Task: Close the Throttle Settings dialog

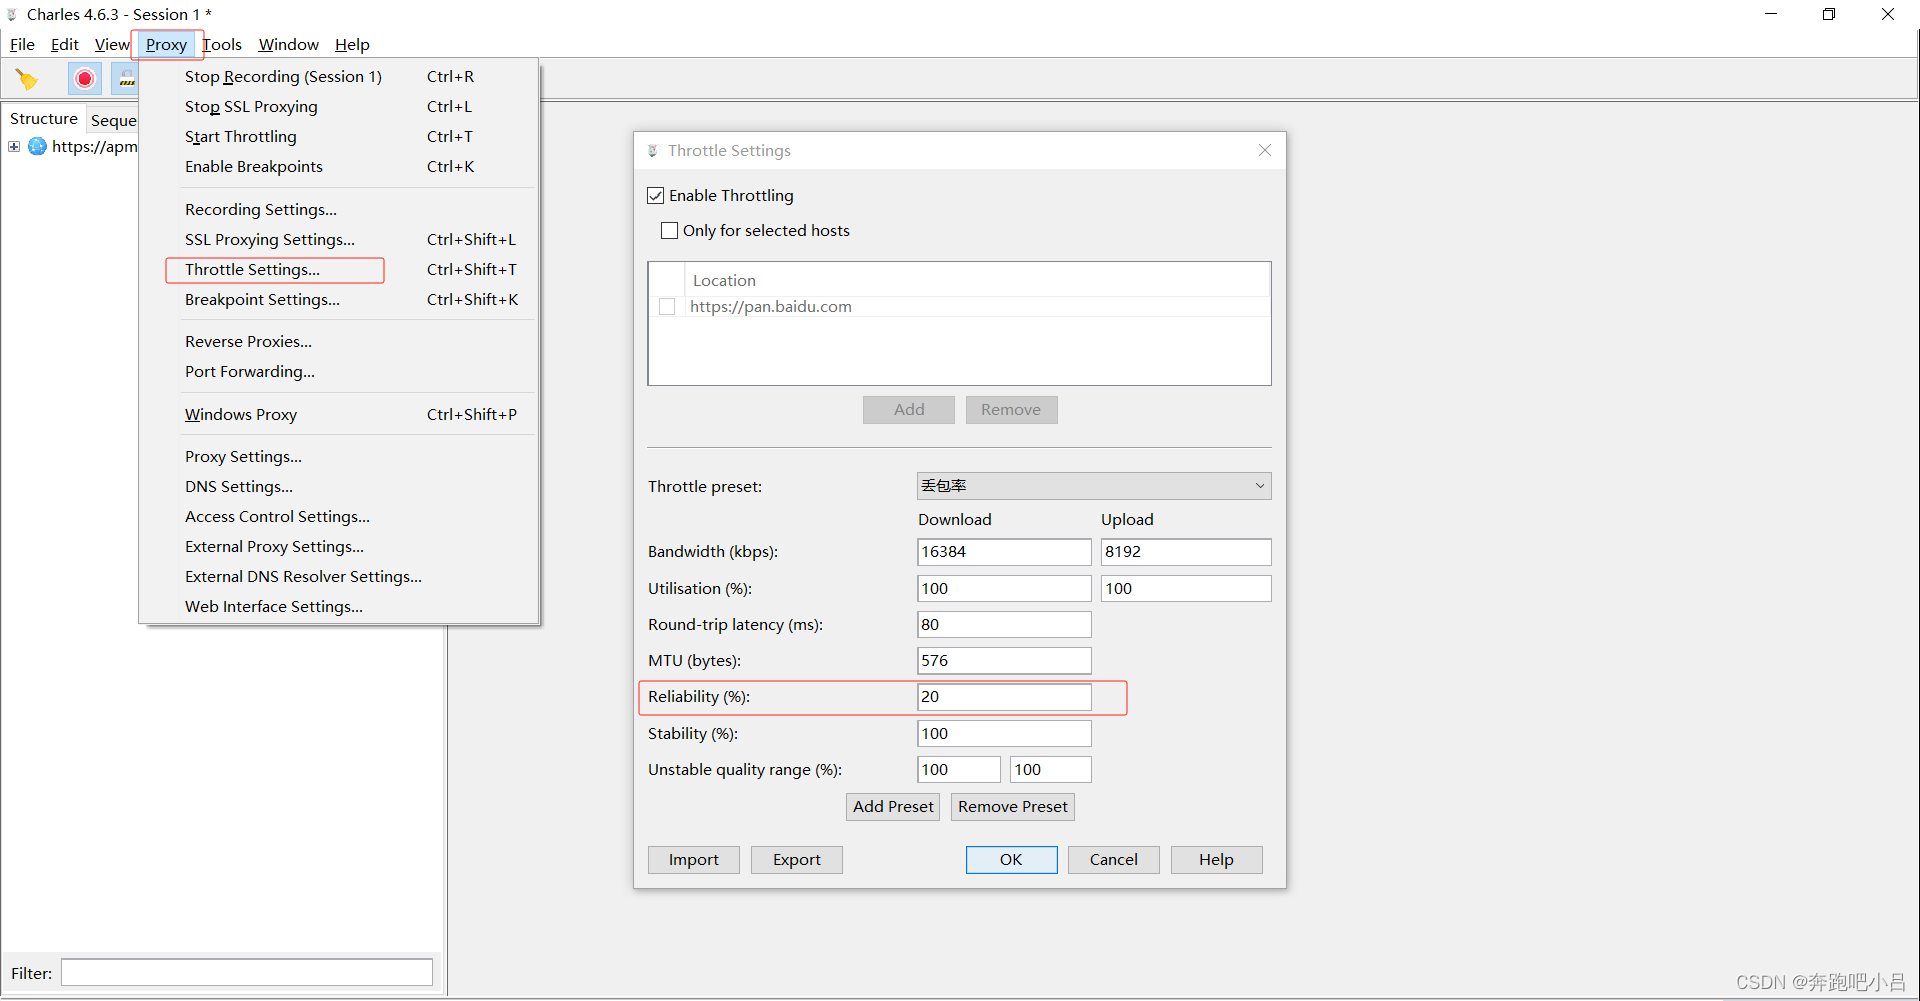Action: (1264, 150)
